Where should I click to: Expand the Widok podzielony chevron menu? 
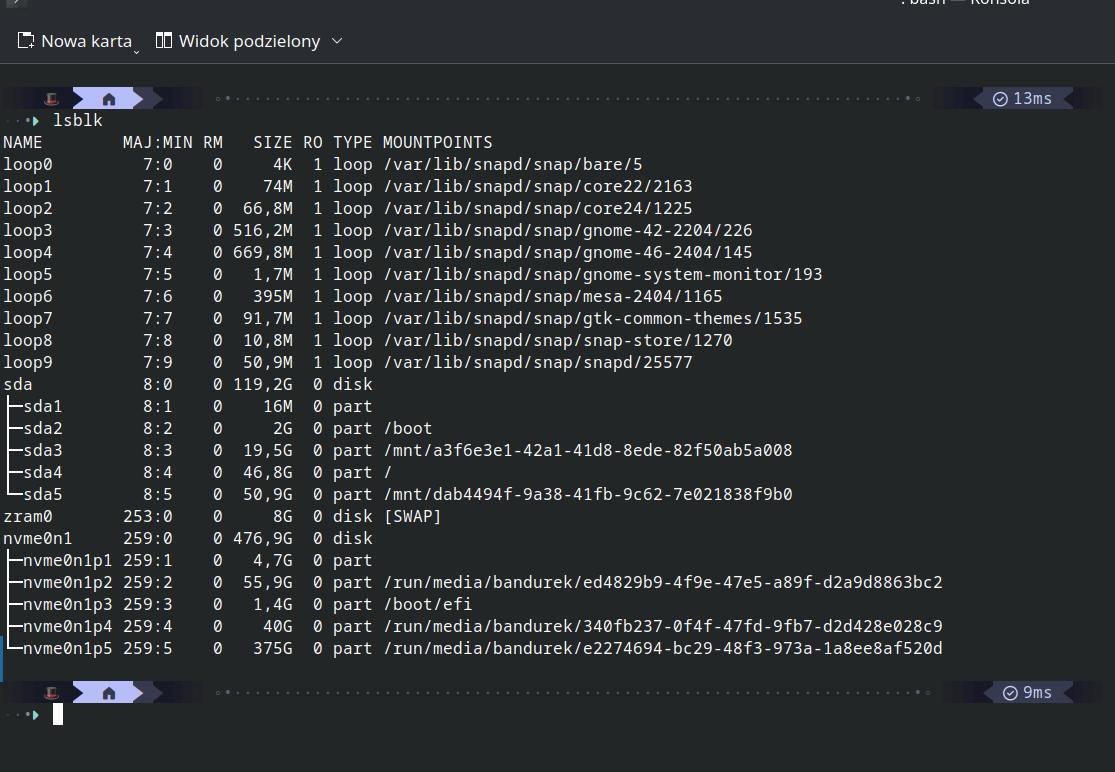[336, 41]
